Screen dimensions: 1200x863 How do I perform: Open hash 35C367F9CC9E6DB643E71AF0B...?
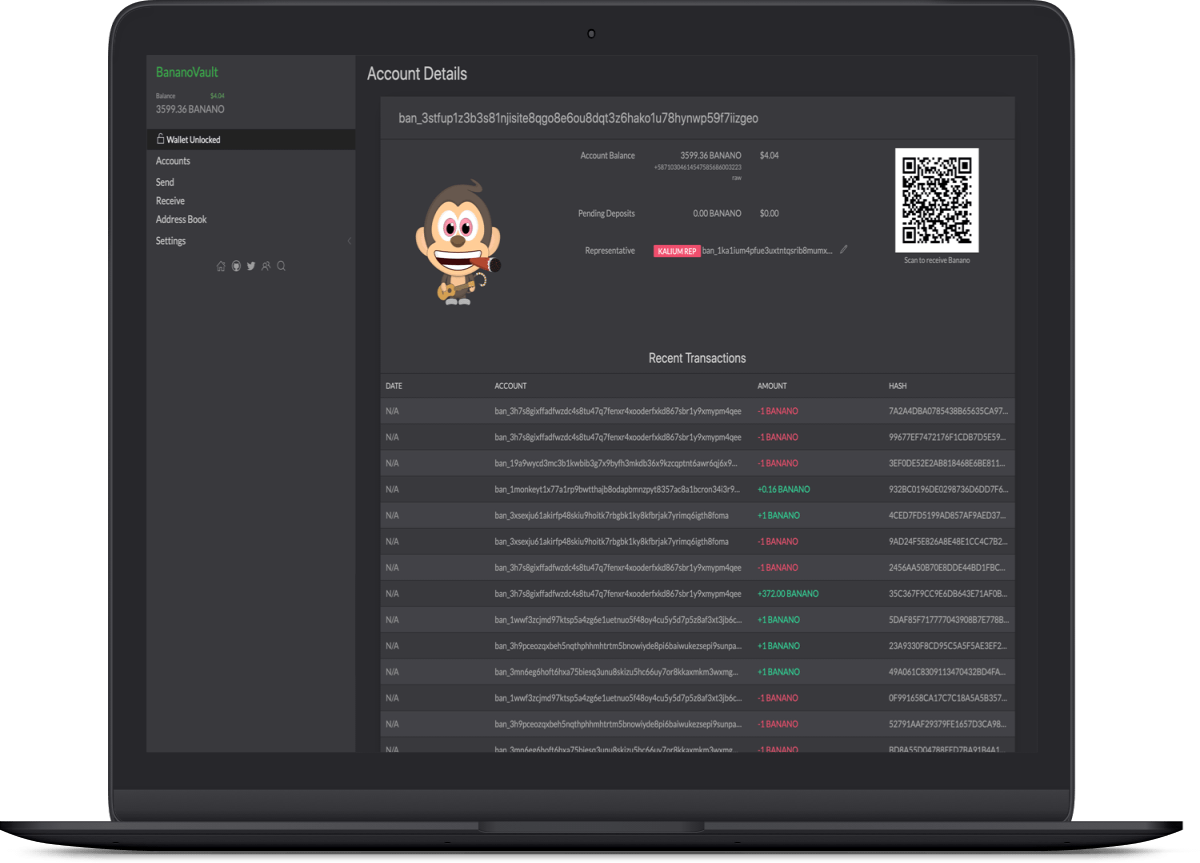[x=948, y=593]
